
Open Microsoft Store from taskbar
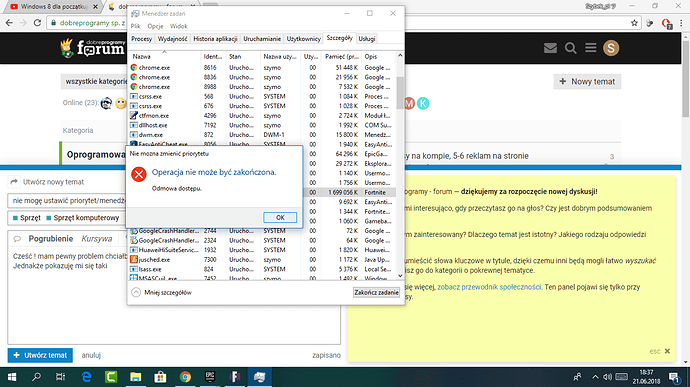[160, 377]
